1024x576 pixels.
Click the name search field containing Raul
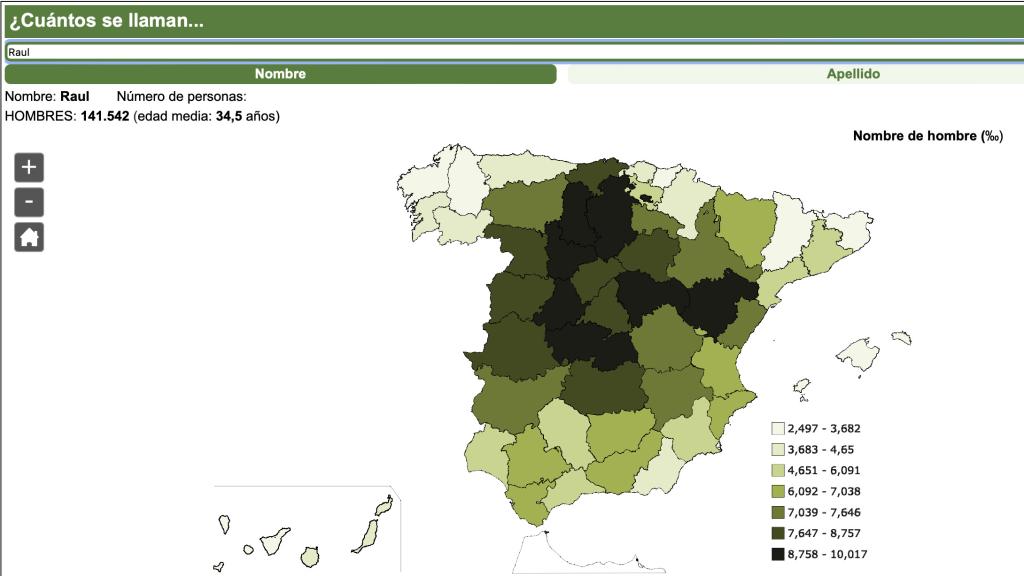coord(515,52)
